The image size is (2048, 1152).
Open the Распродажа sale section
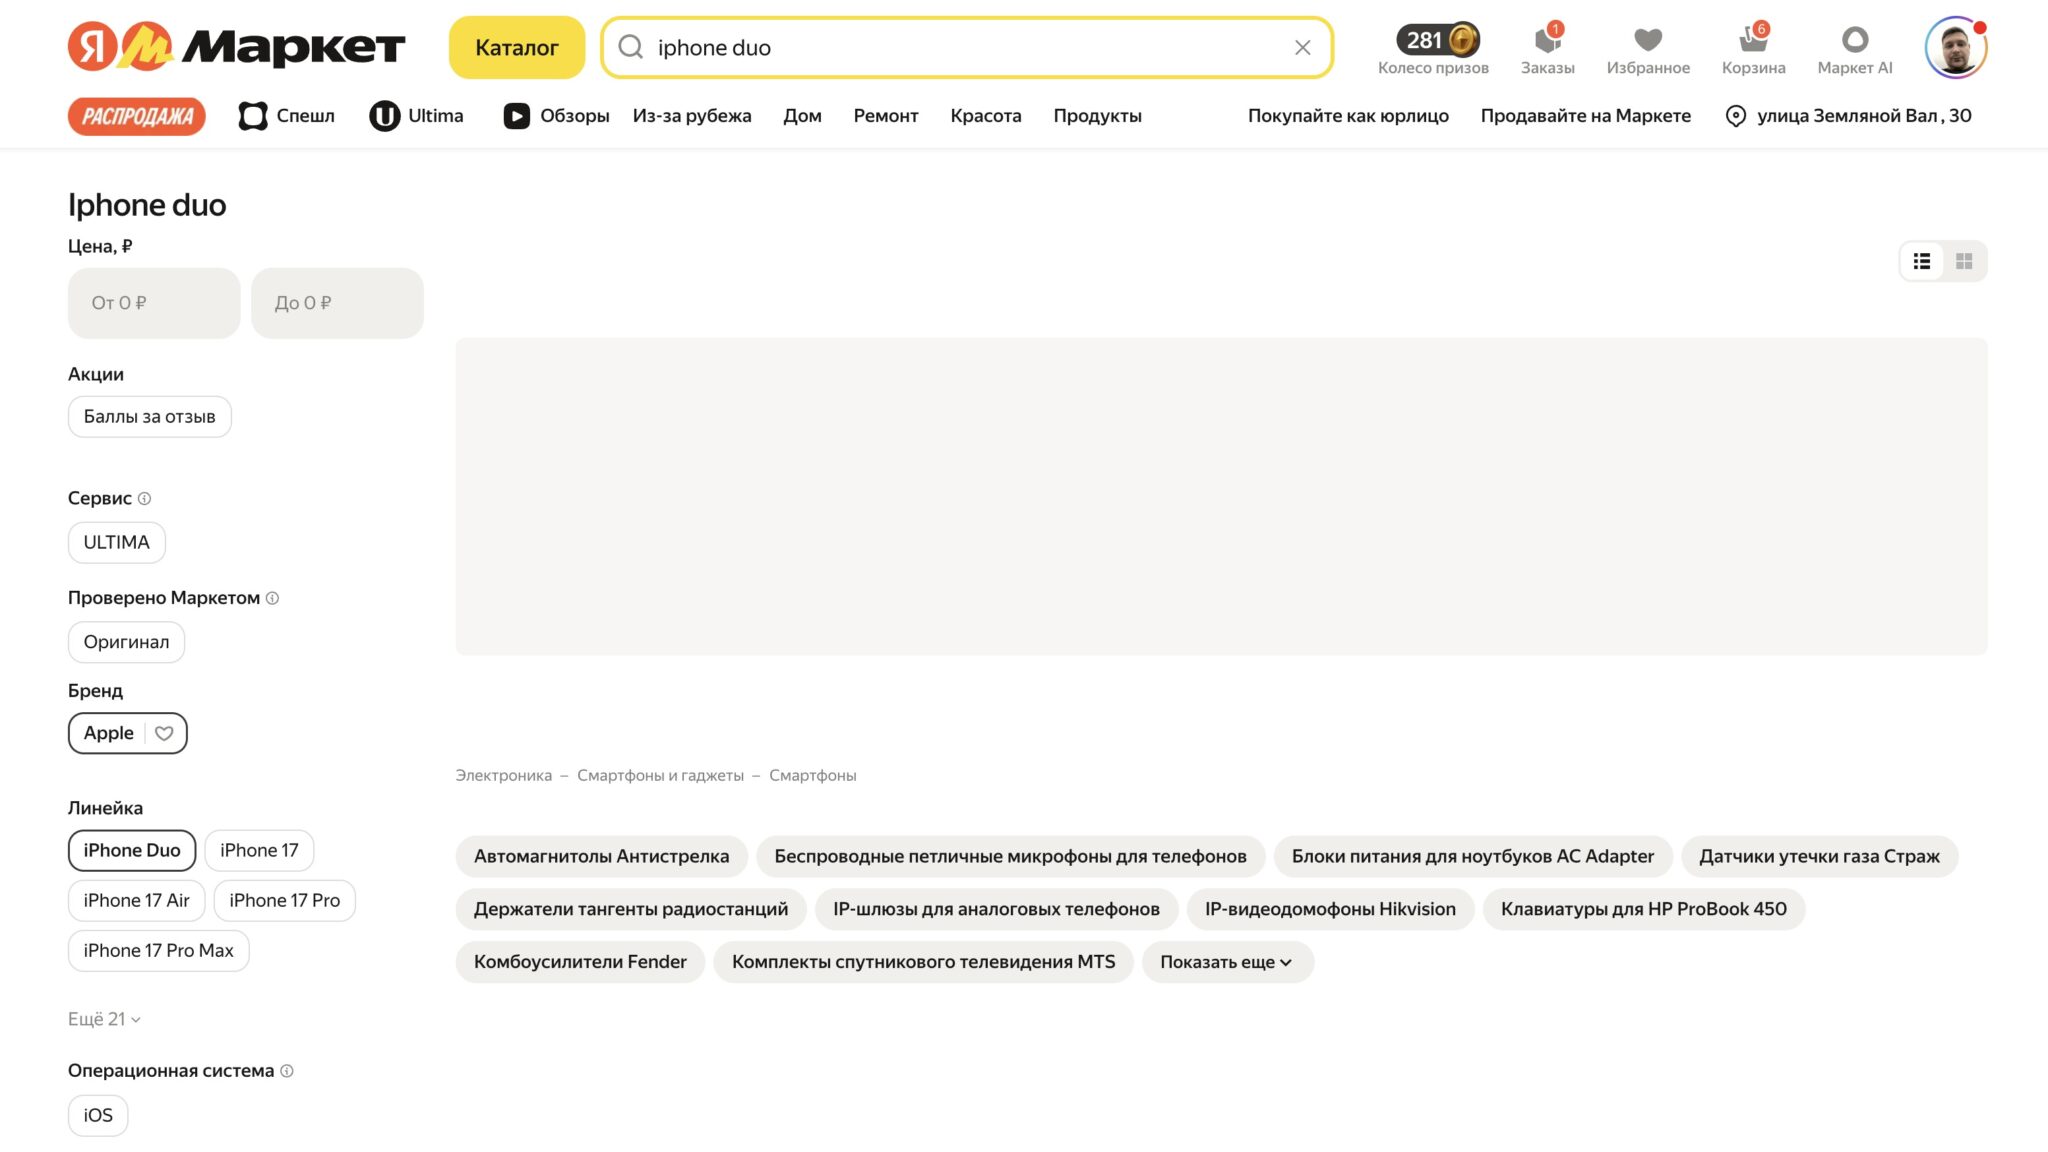click(x=137, y=116)
